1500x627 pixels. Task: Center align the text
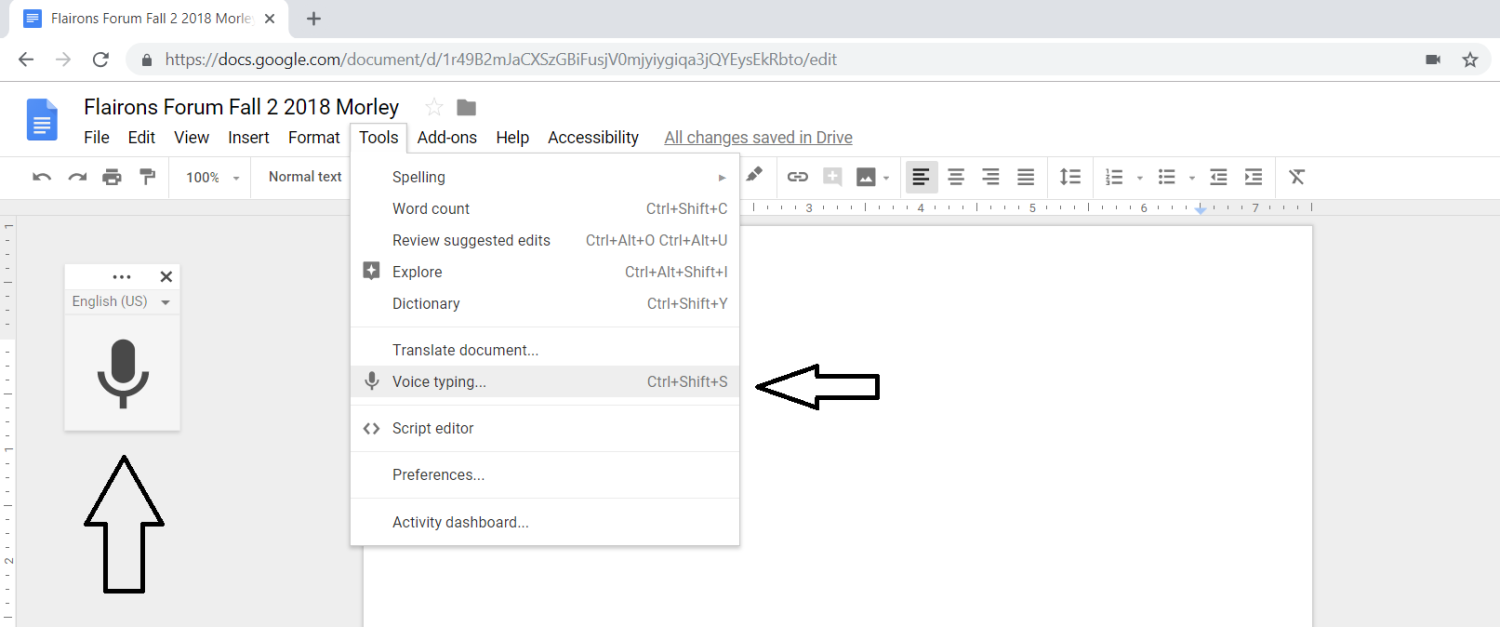(x=956, y=177)
